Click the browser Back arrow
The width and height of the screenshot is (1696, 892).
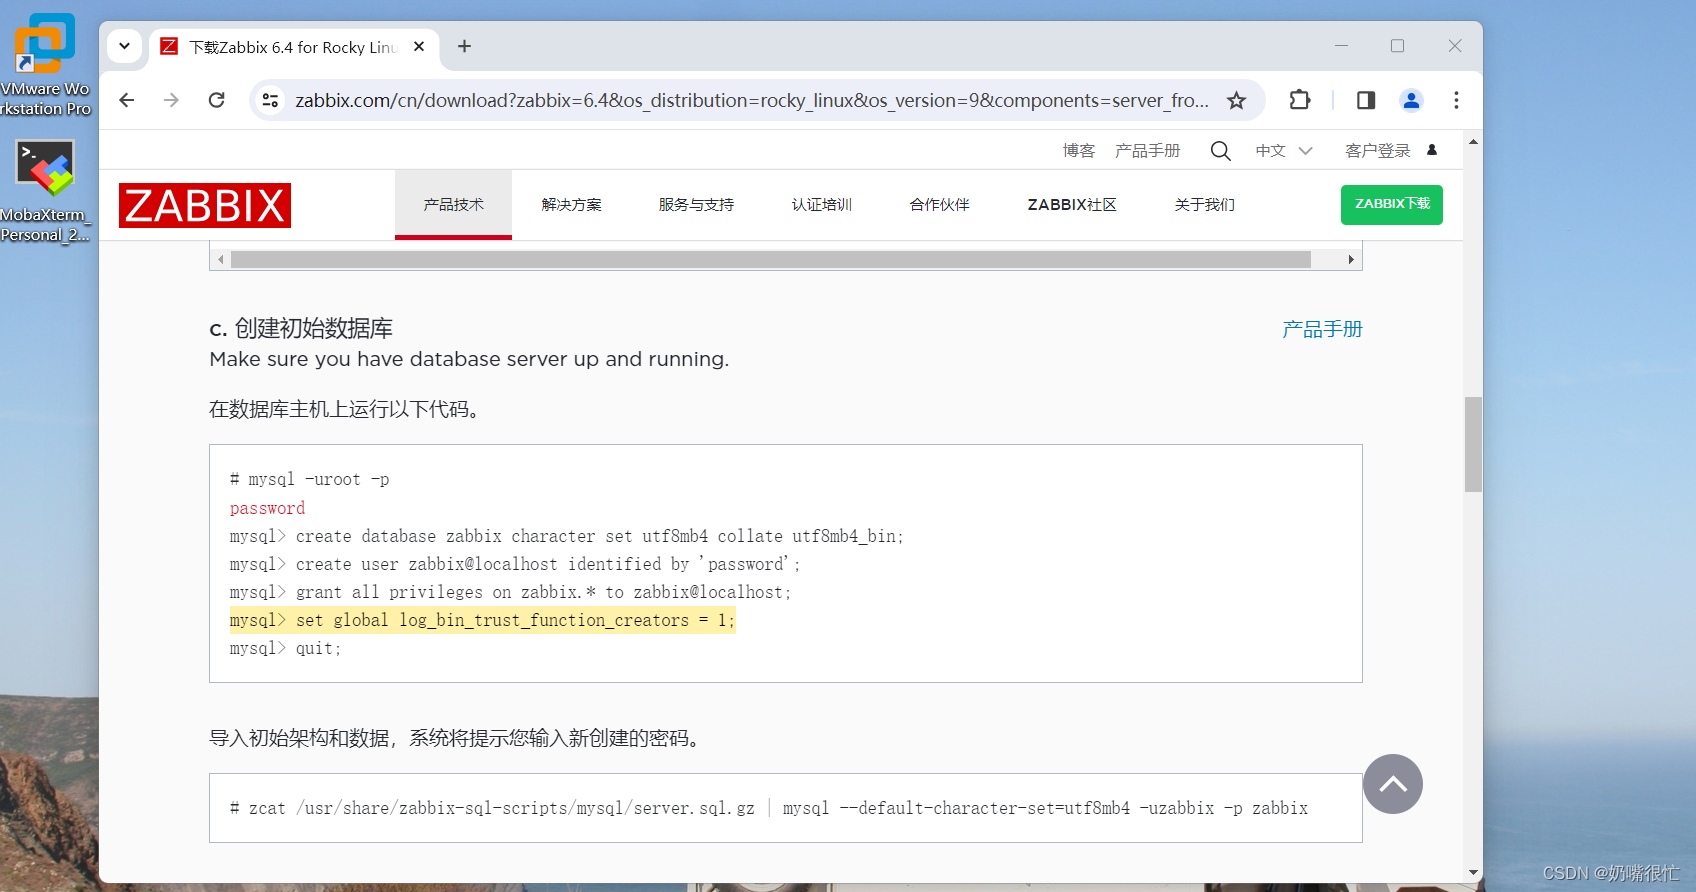click(127, 100)
